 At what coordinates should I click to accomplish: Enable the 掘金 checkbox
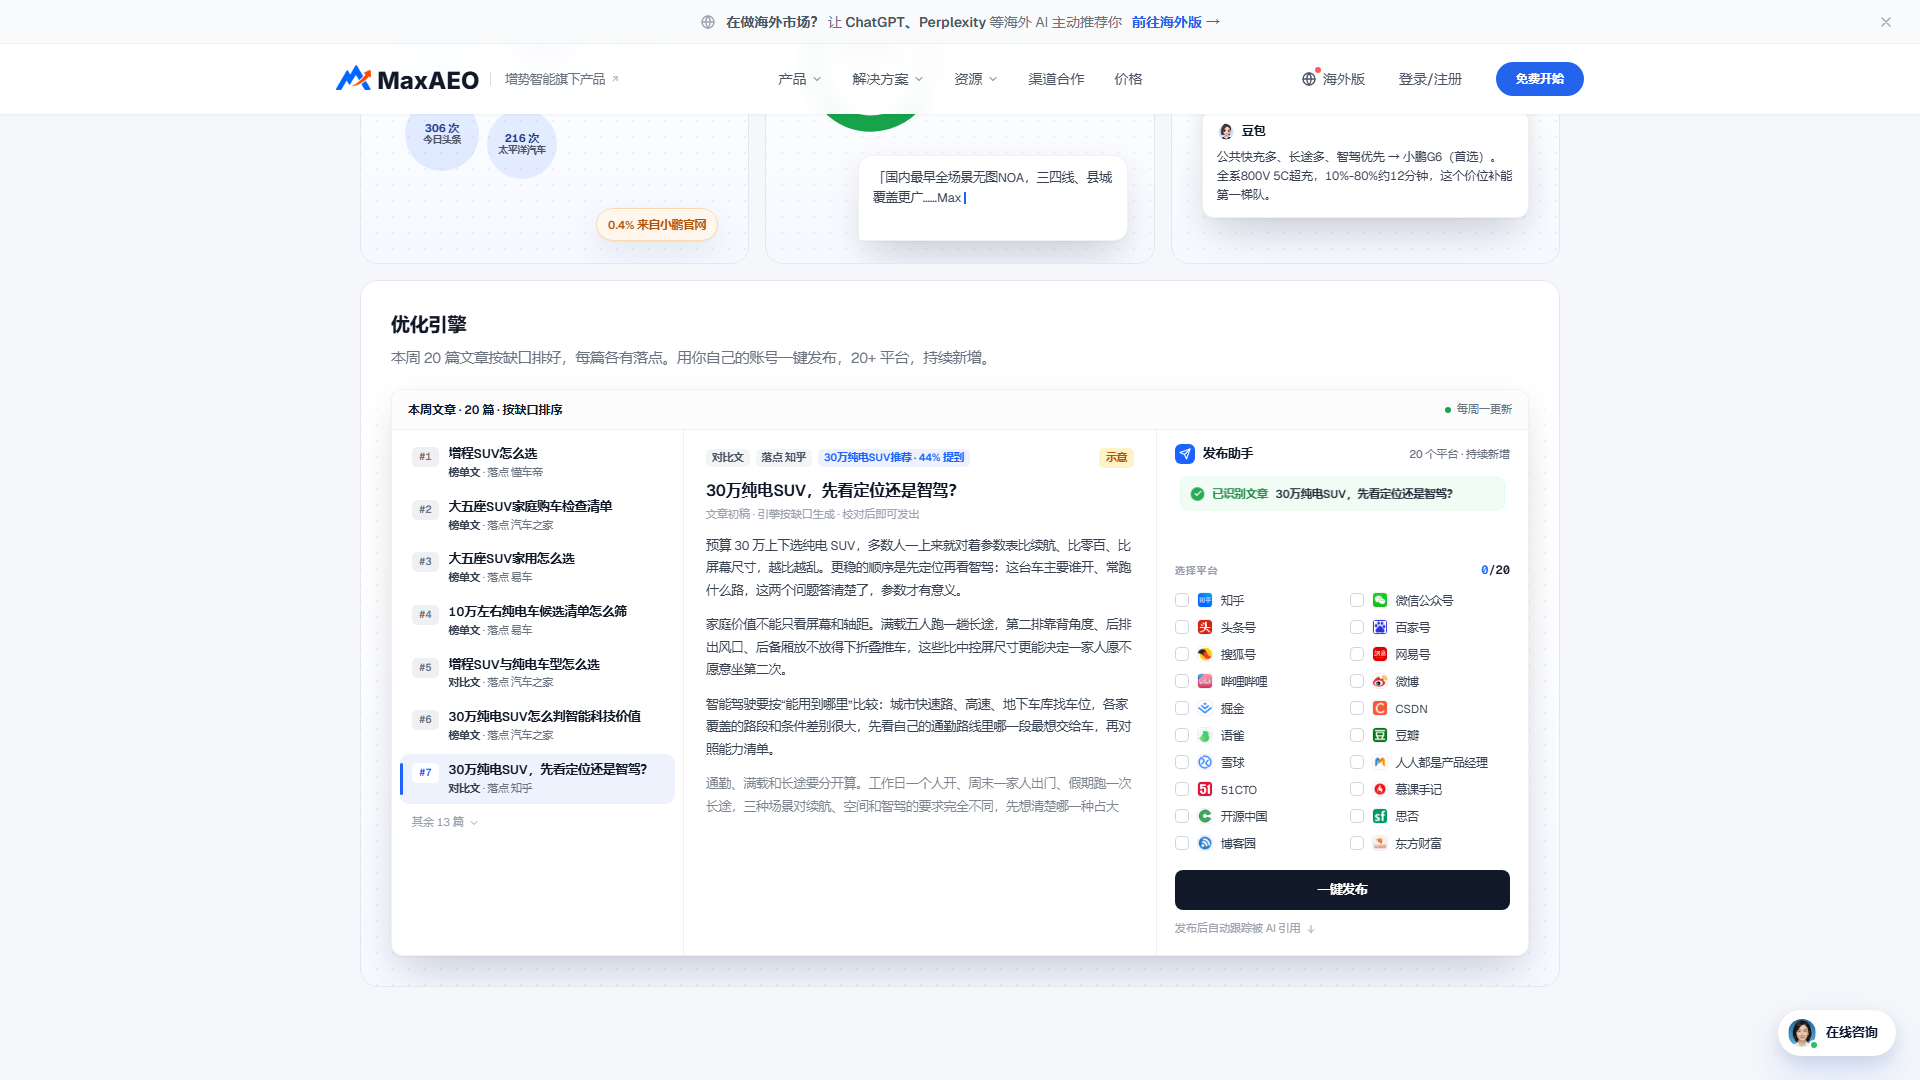pos(1182,708)
